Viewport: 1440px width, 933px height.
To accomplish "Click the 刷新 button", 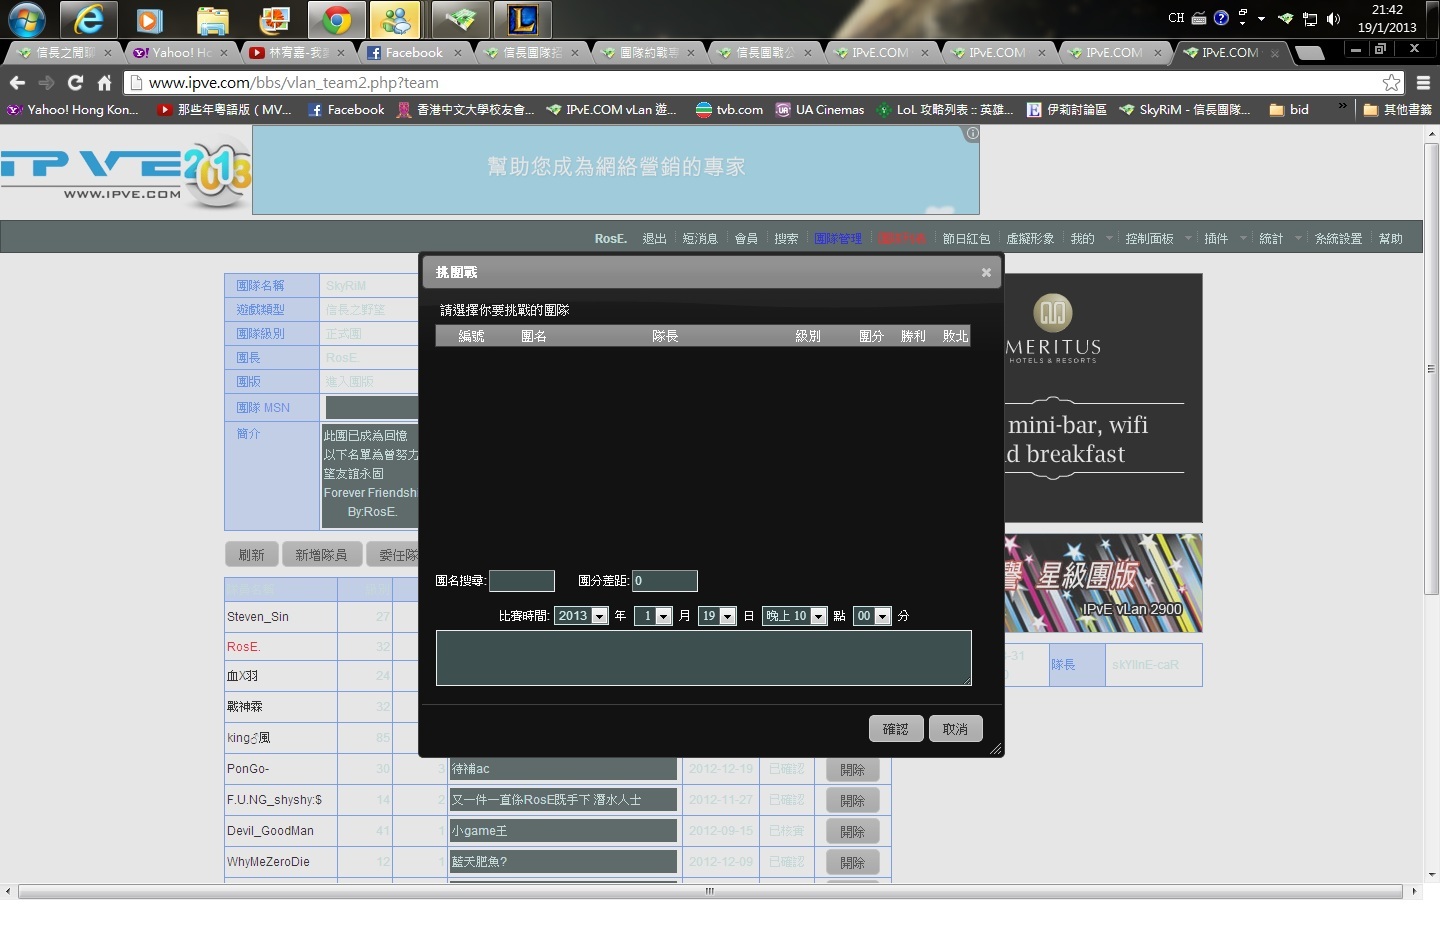I will tap(252, 555).
